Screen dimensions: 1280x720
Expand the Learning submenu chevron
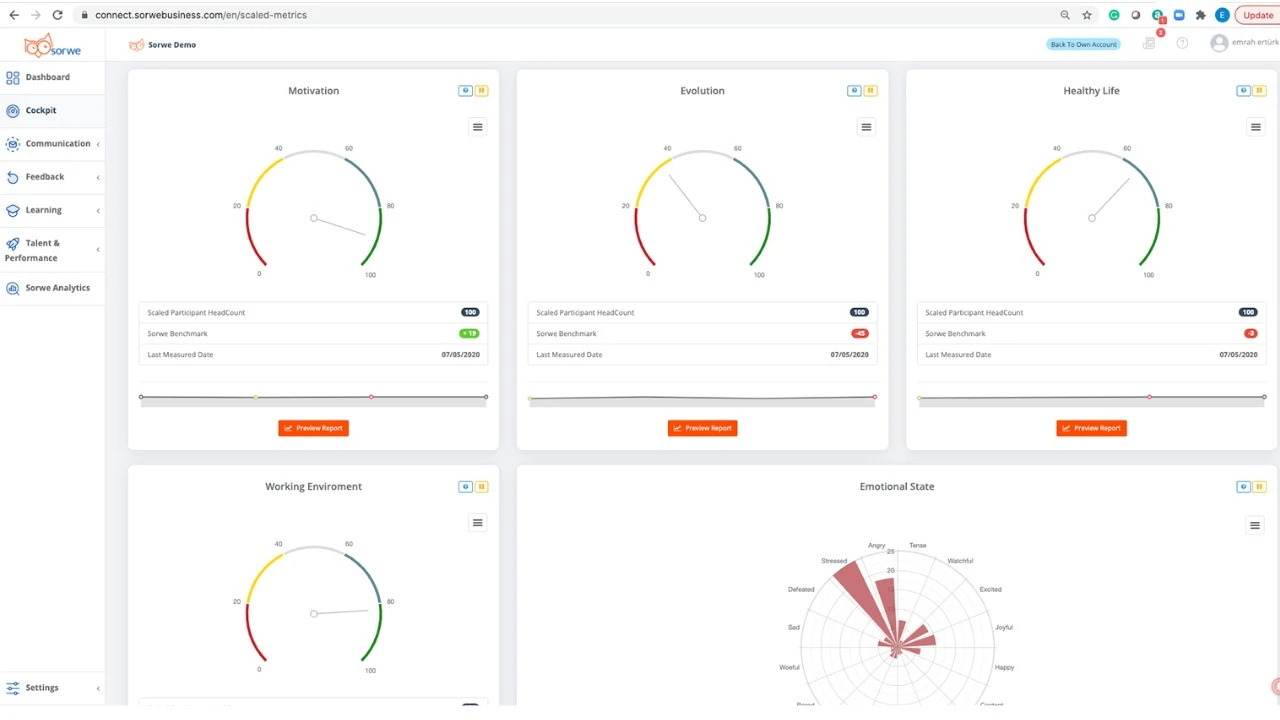point(98,211)
